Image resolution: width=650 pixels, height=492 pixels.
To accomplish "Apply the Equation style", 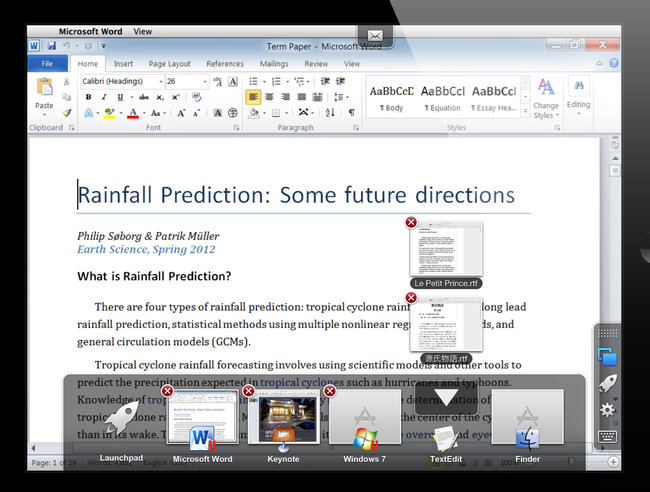I will pos(443,98).
